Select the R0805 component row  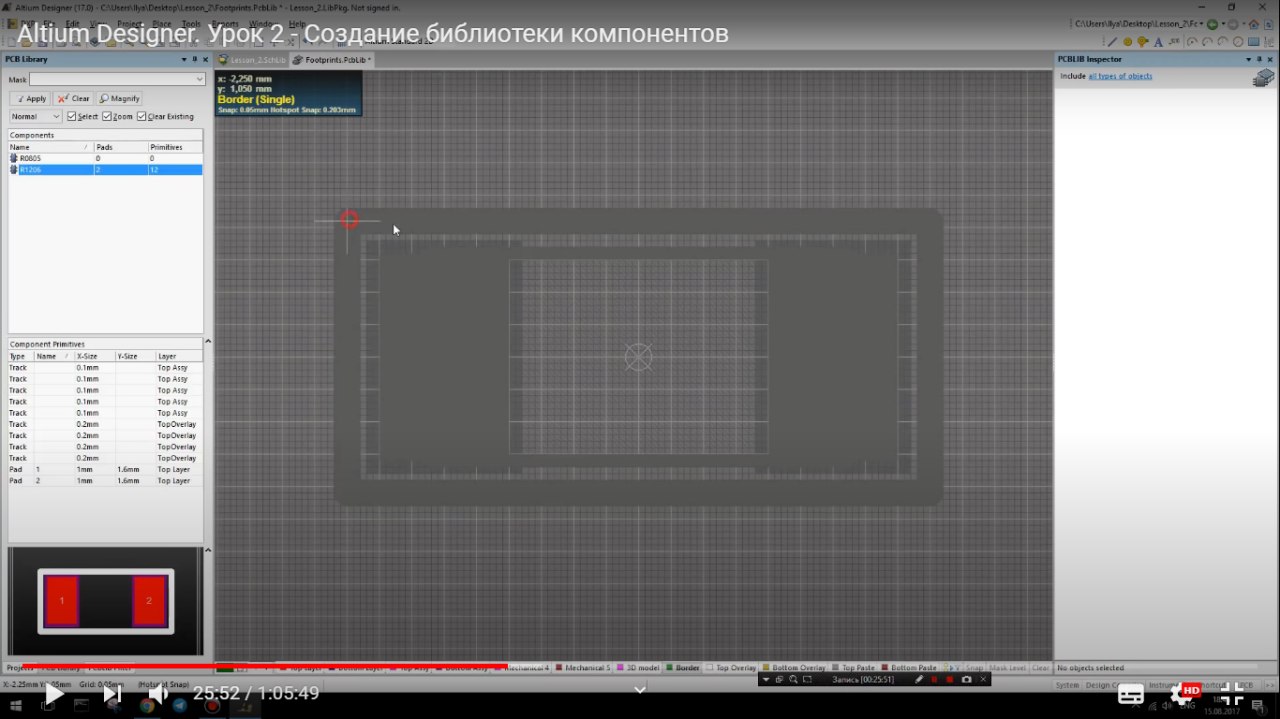pyautogui.click(x=105, y=158)
